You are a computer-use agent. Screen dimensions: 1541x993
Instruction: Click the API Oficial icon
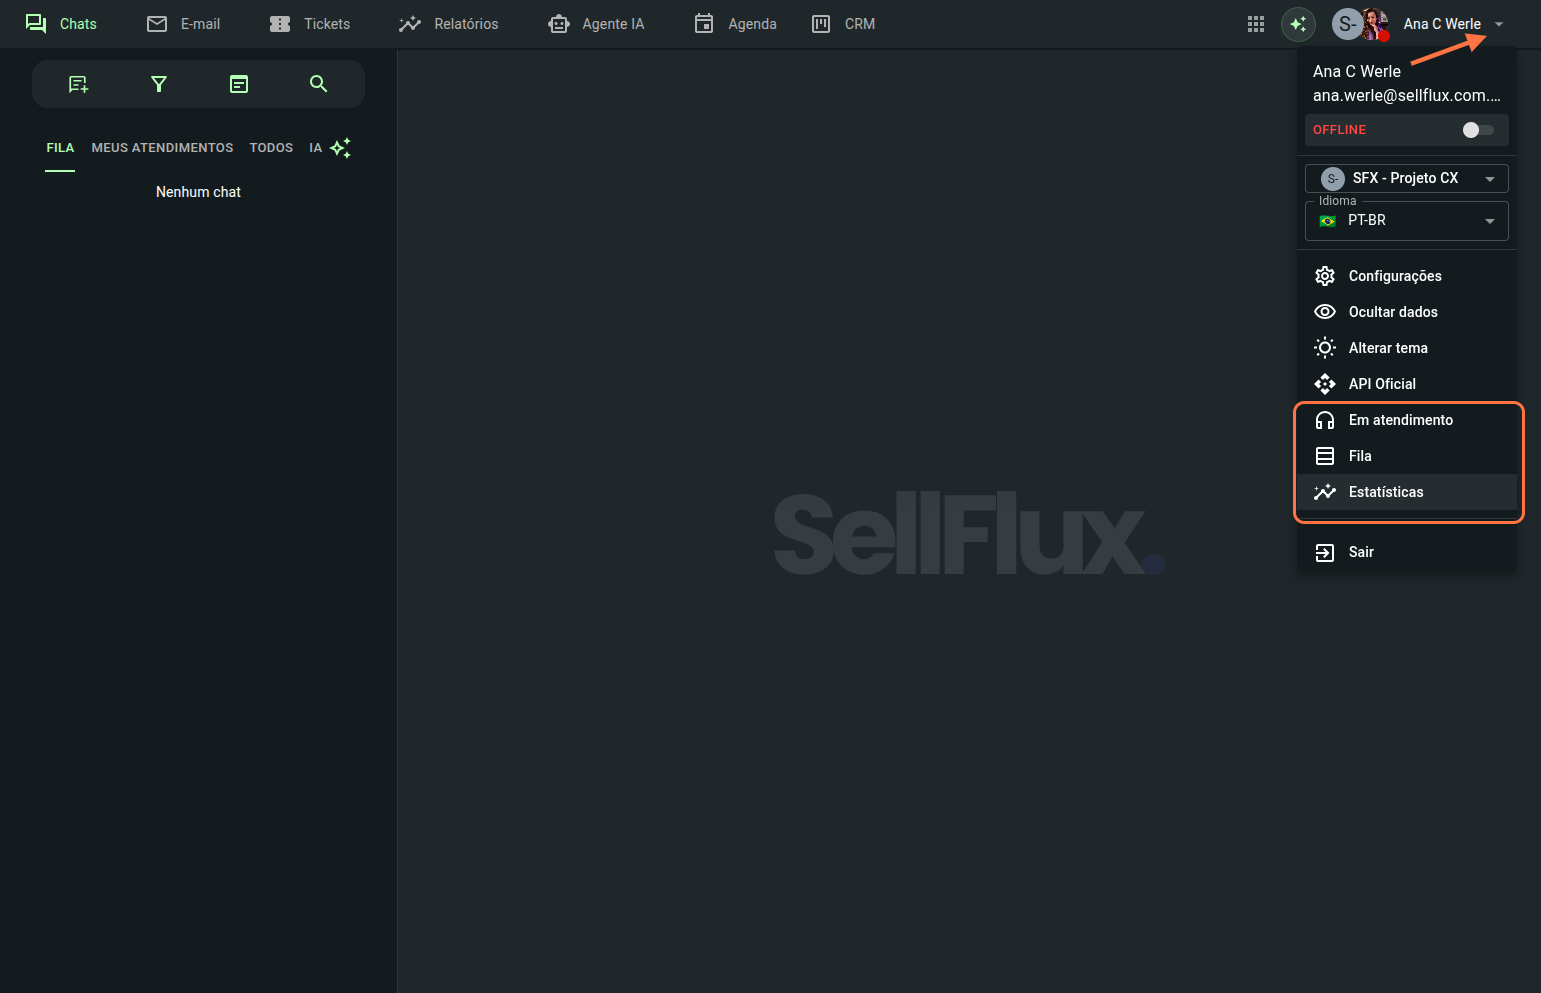[1325, 384]
